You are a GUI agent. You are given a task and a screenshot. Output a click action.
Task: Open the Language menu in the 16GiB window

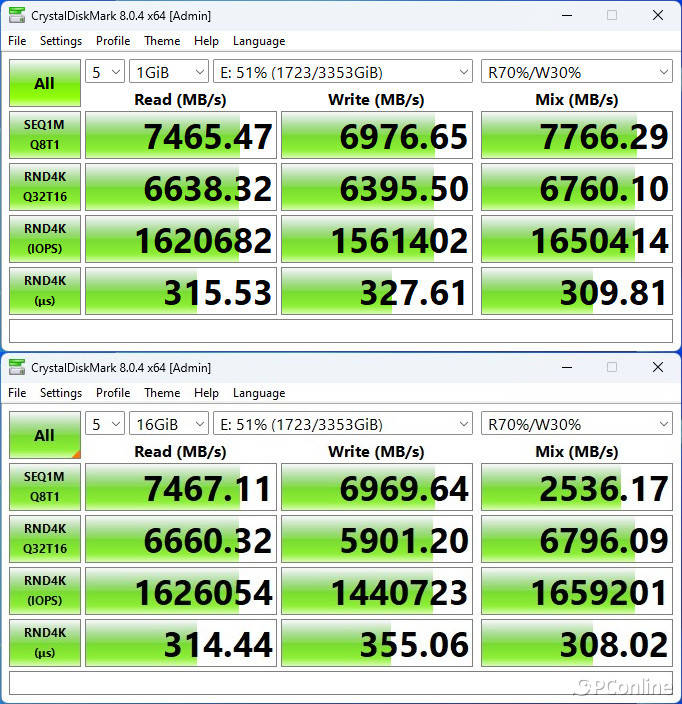pos(259,393)
